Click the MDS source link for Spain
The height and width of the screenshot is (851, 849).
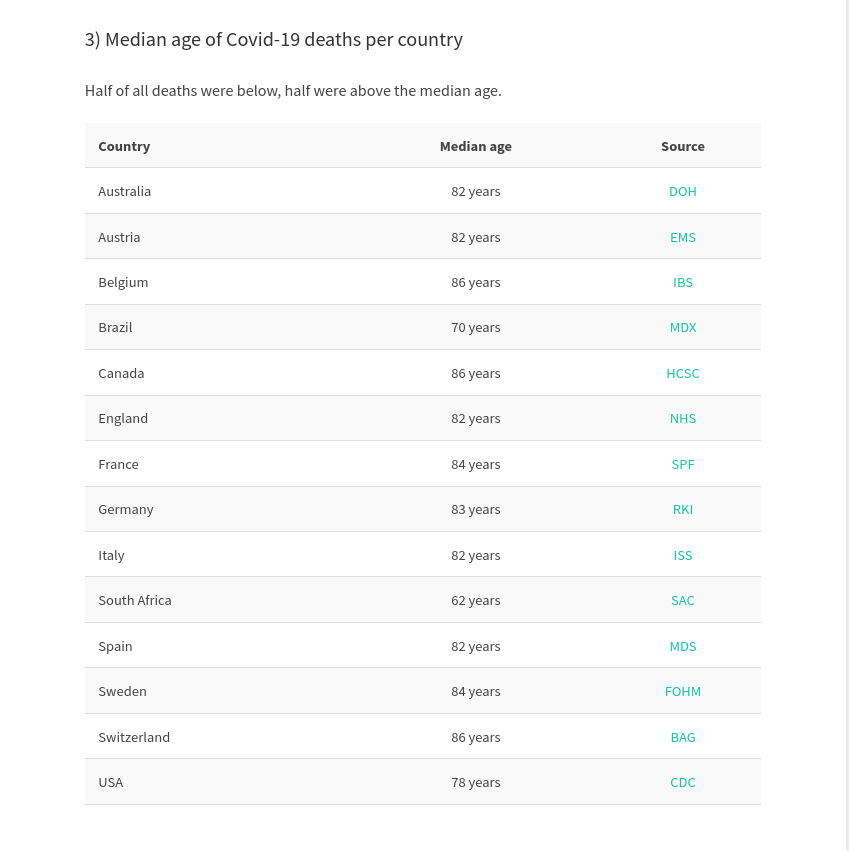coord(682,647)
